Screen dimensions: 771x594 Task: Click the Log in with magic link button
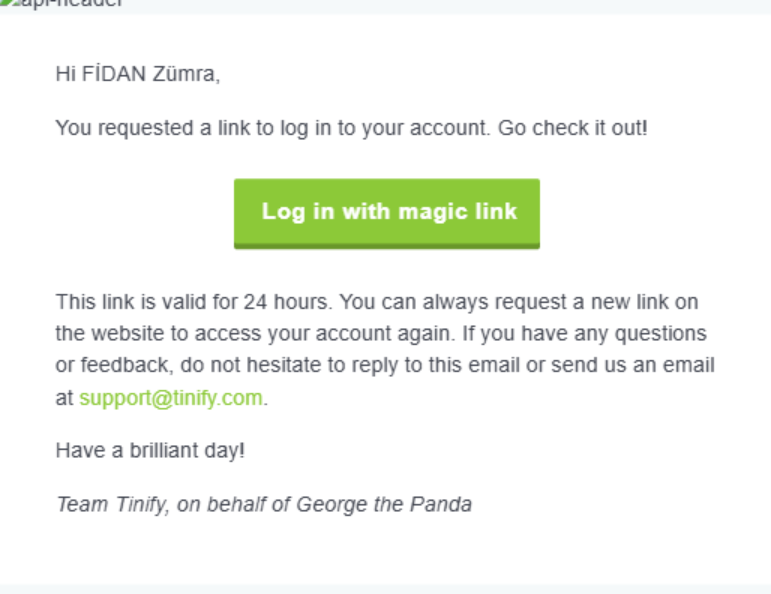point(387,212)
